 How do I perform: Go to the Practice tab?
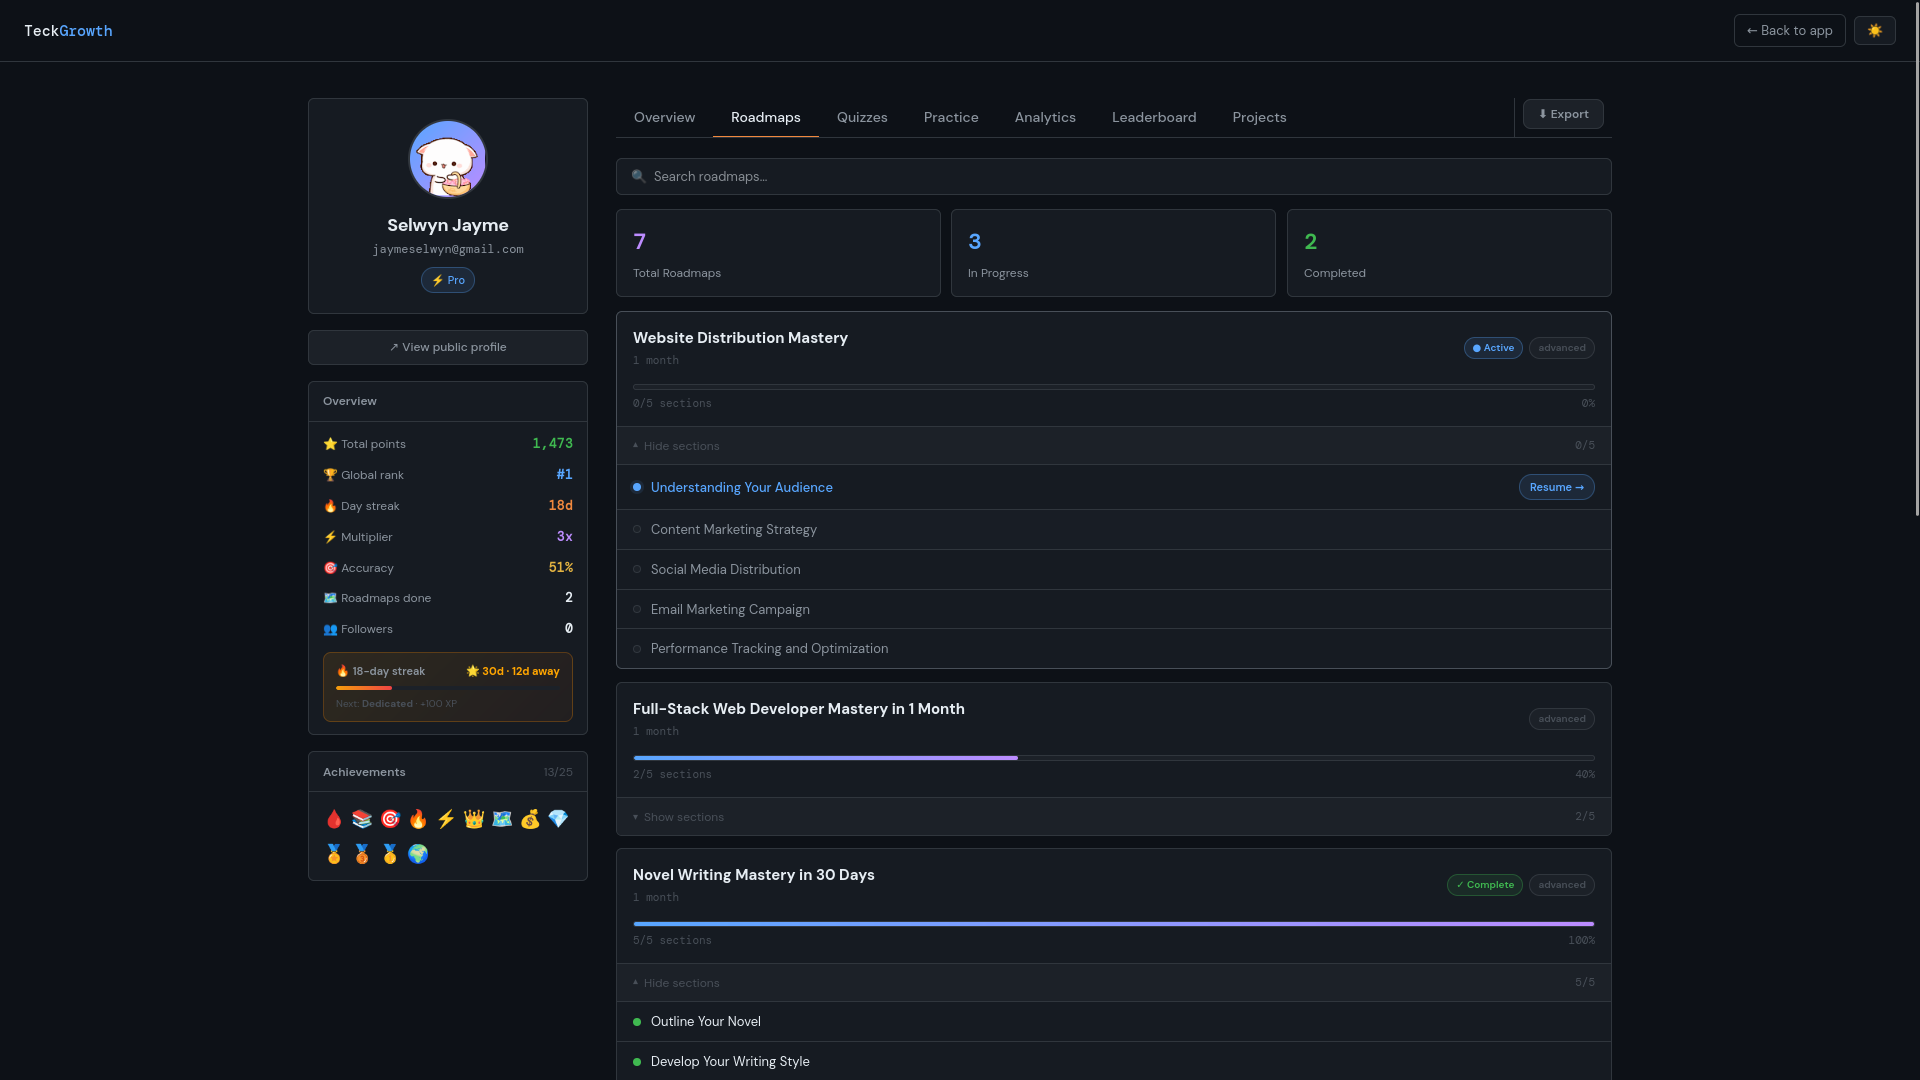click(951, 117)
